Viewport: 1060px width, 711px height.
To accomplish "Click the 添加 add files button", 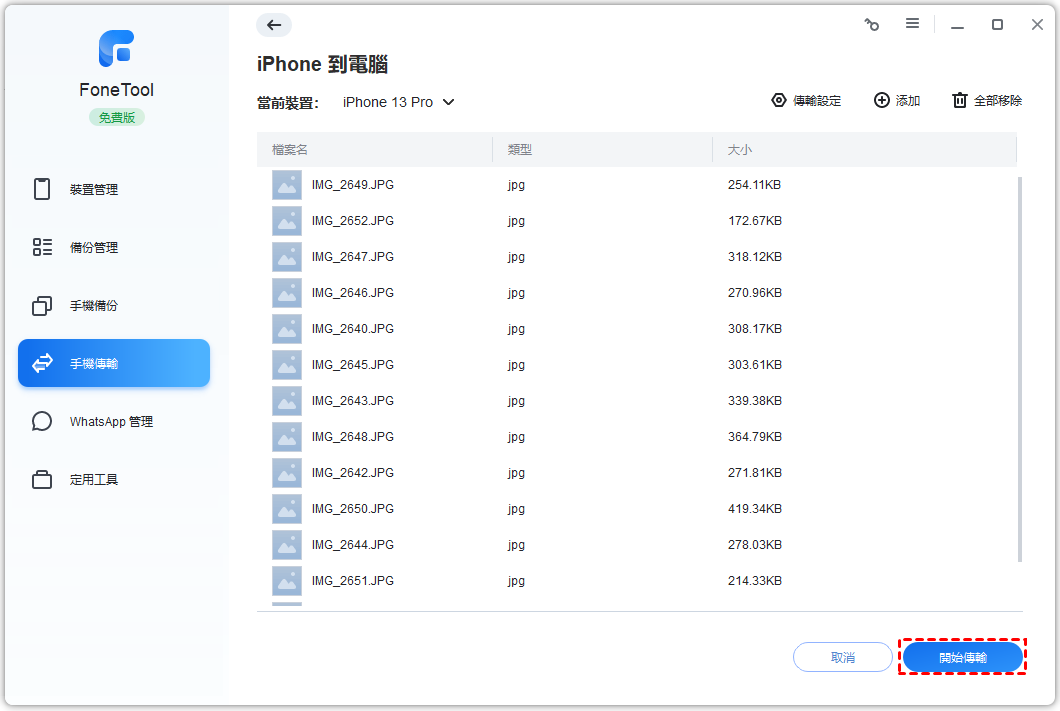I will coord(897,101).
